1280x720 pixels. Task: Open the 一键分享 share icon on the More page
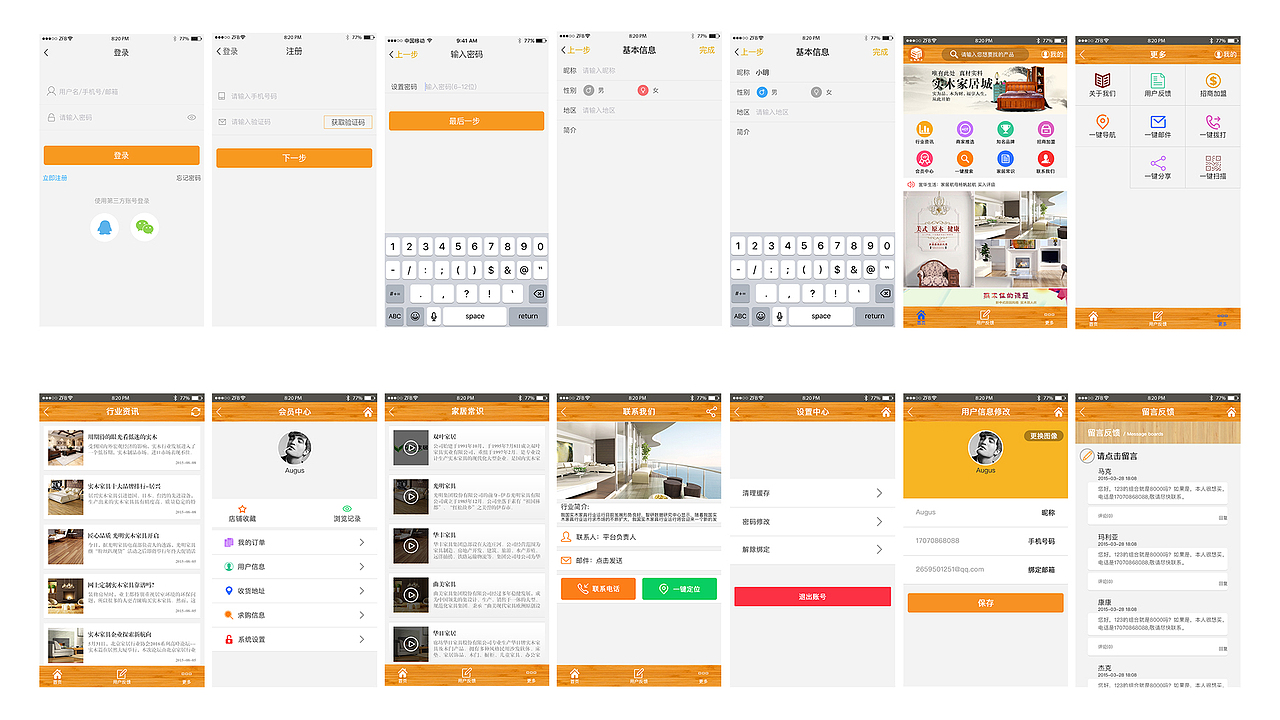coord(1159,164)
